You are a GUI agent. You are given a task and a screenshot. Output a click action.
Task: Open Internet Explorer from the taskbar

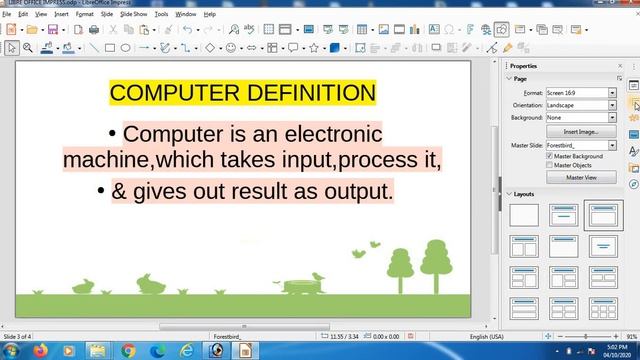pyautogui.click(x=187, y=351)
